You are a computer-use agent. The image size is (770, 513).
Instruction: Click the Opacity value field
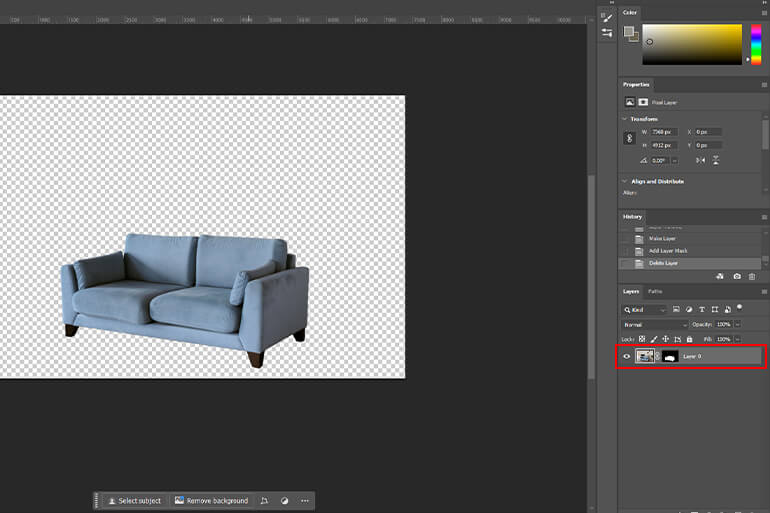pos(723,324)
